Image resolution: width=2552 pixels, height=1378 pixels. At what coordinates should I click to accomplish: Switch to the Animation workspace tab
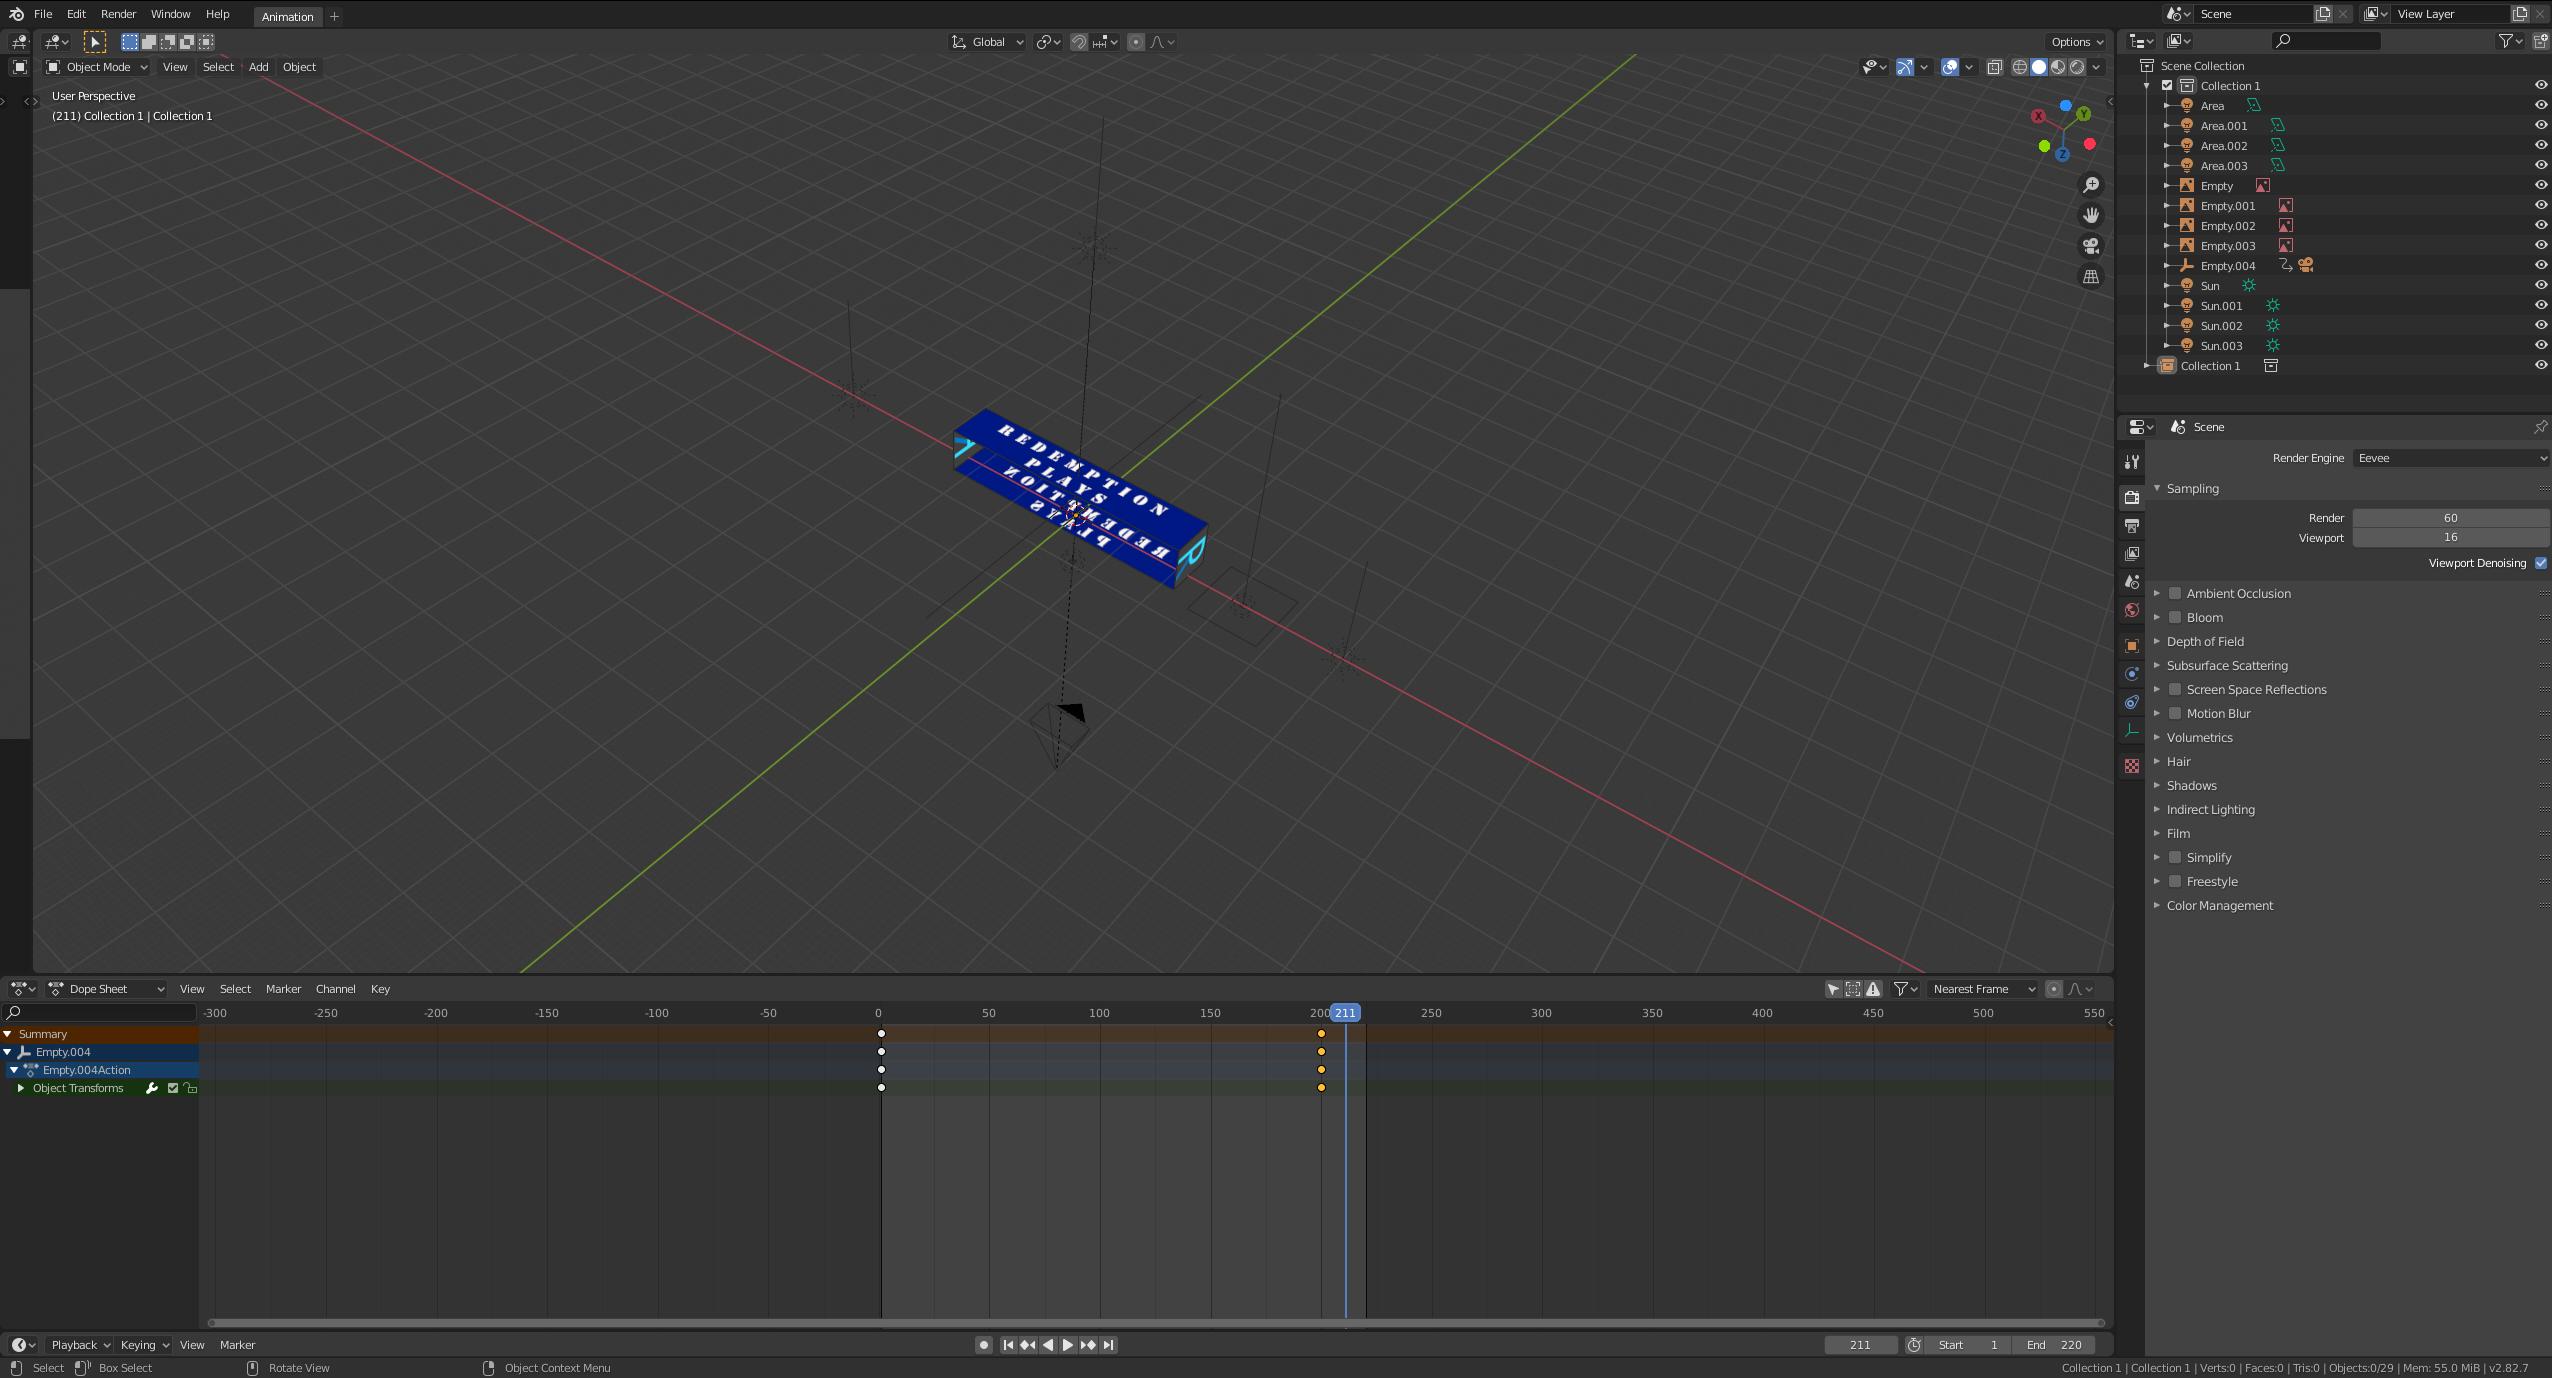288,17
